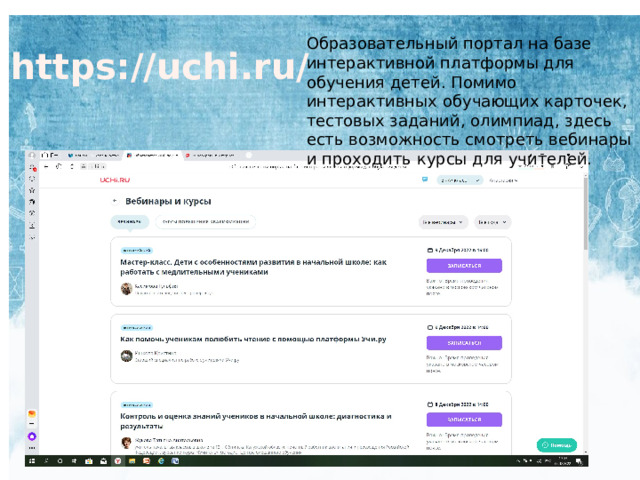Click Записаться for the reading webinar
This screenshot has width=640, height=480.
click(x=464, y=343)
